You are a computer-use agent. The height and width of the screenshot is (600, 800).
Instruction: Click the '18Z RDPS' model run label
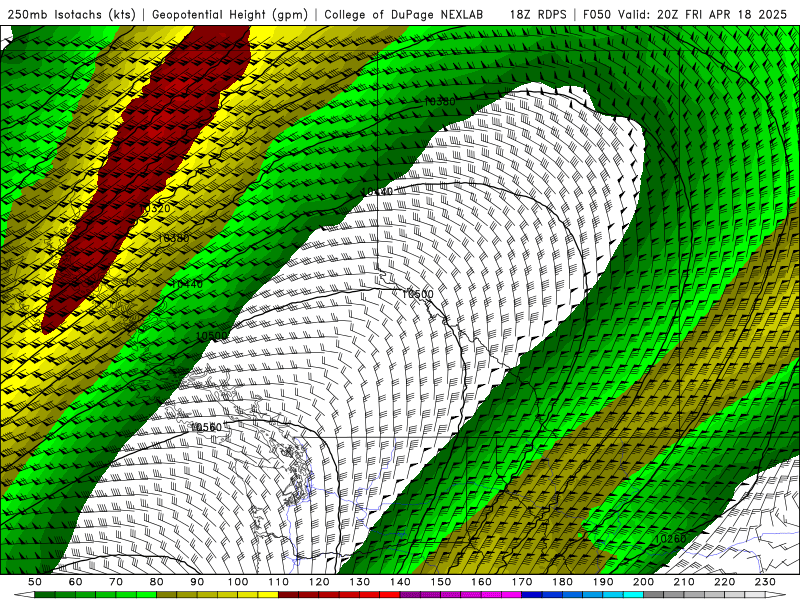point(538,14)
